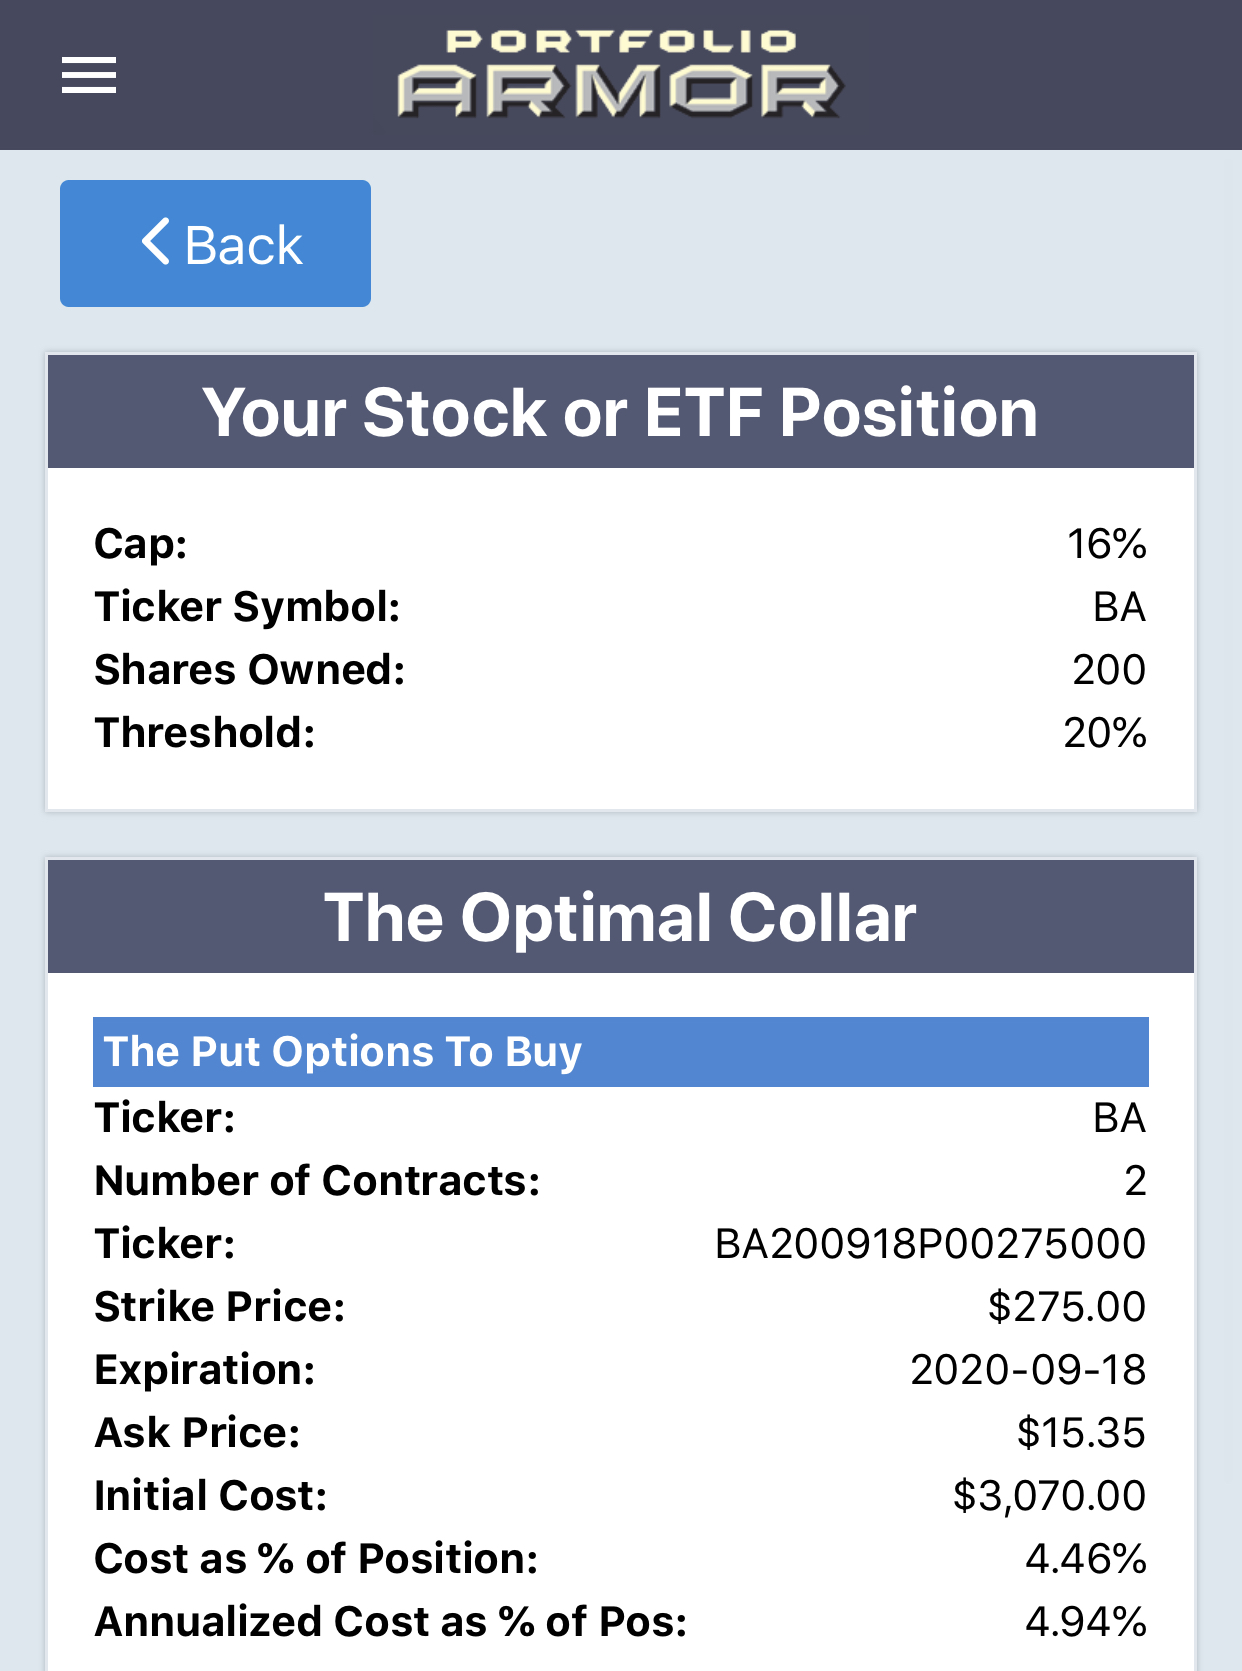Click the Ask Price $15.35 value
This screenshot has height=1671, width=1242.
pos(1081,1433)
